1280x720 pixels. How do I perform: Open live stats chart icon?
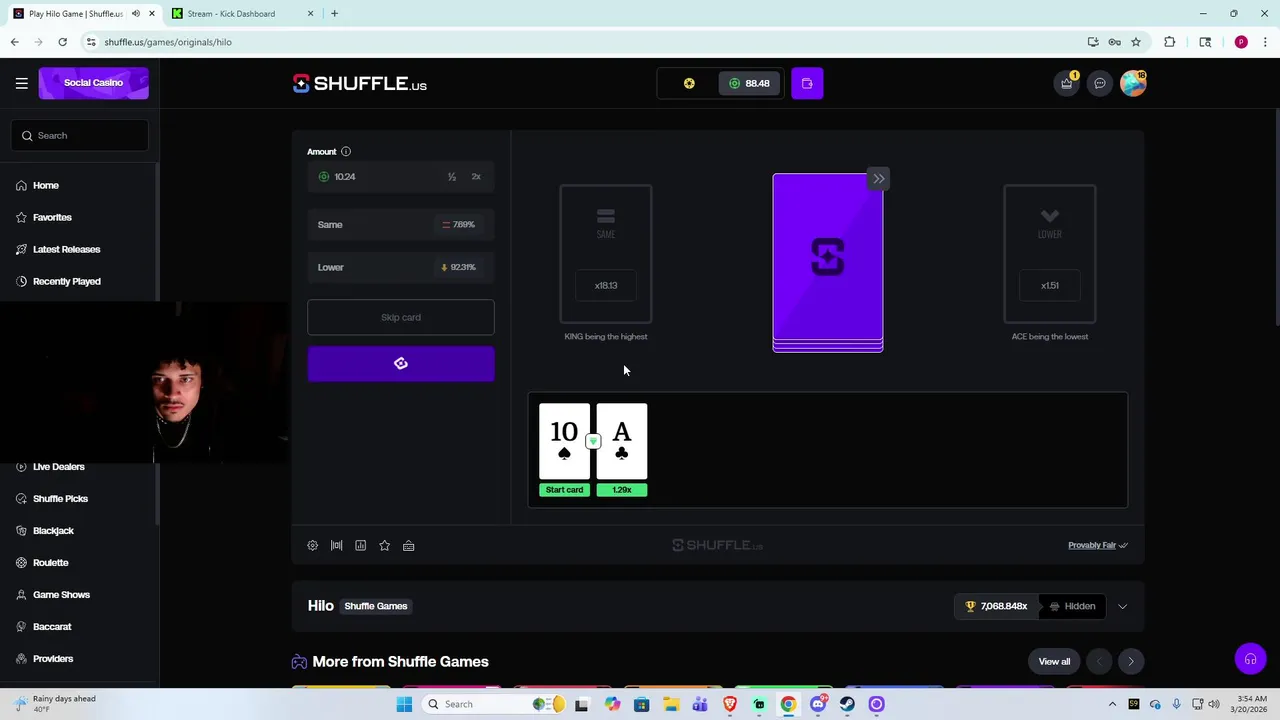(x=361, y=545)
